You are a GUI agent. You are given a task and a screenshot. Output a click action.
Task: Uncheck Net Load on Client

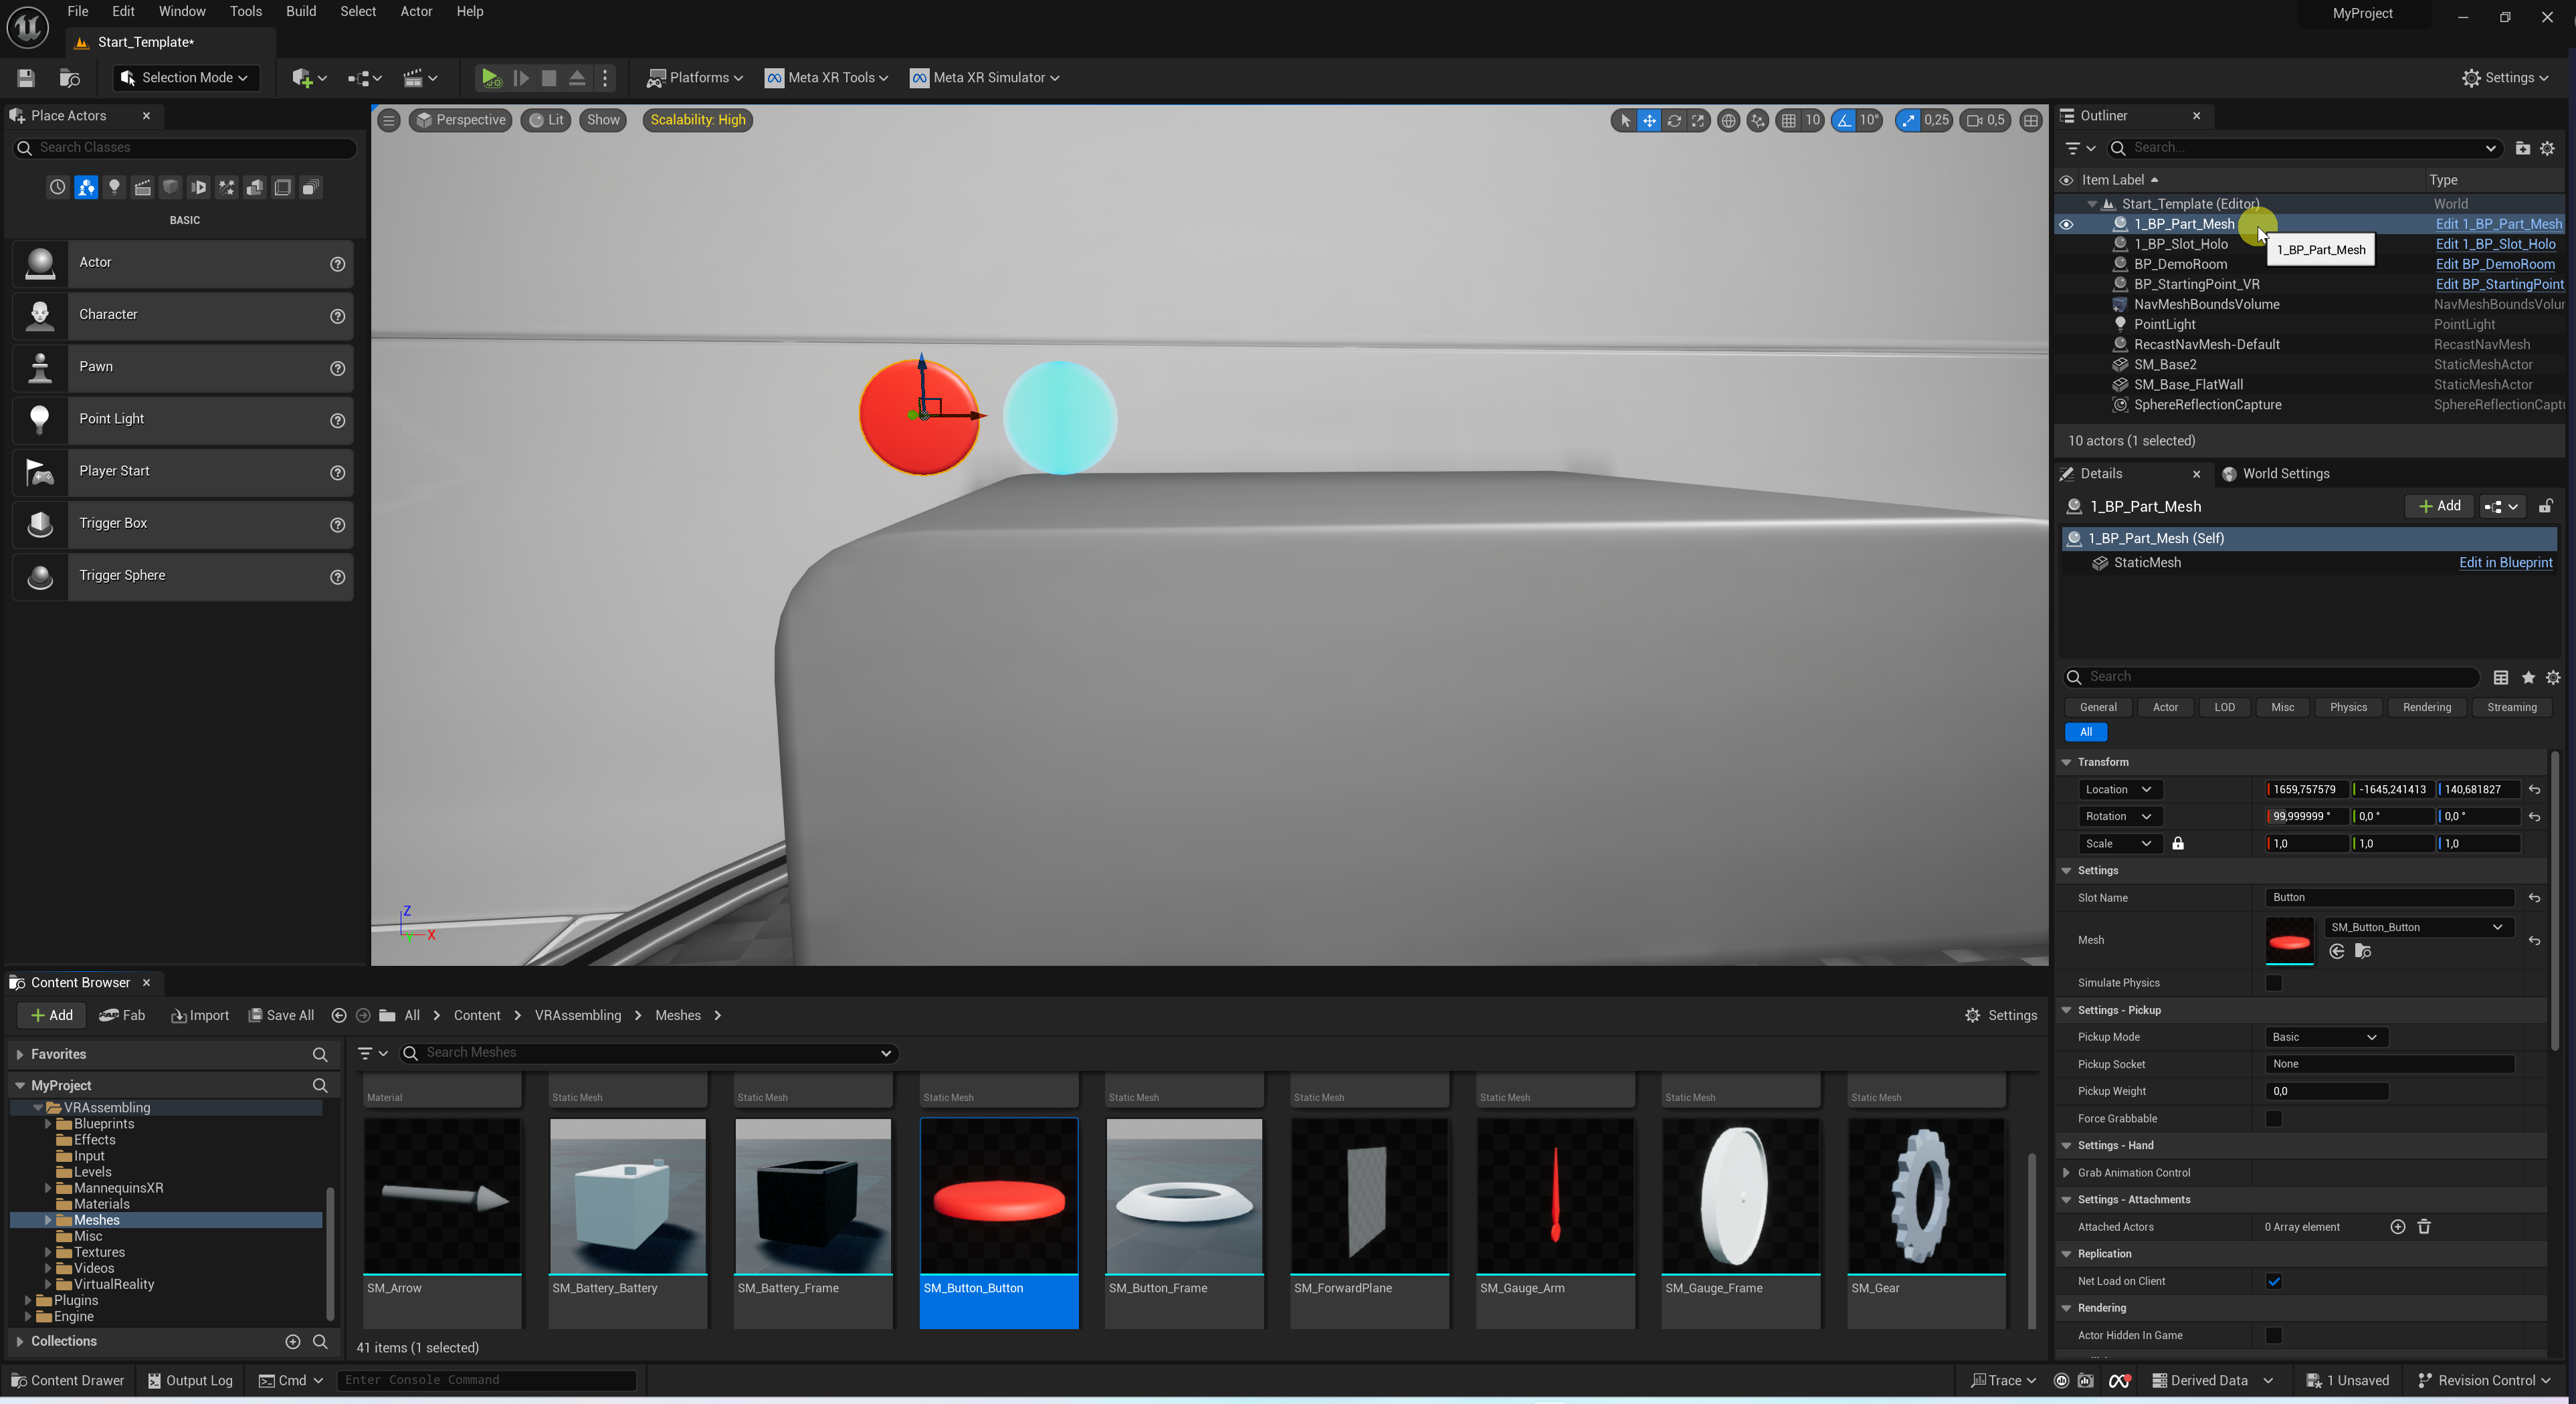[x=2273, y=1281]
